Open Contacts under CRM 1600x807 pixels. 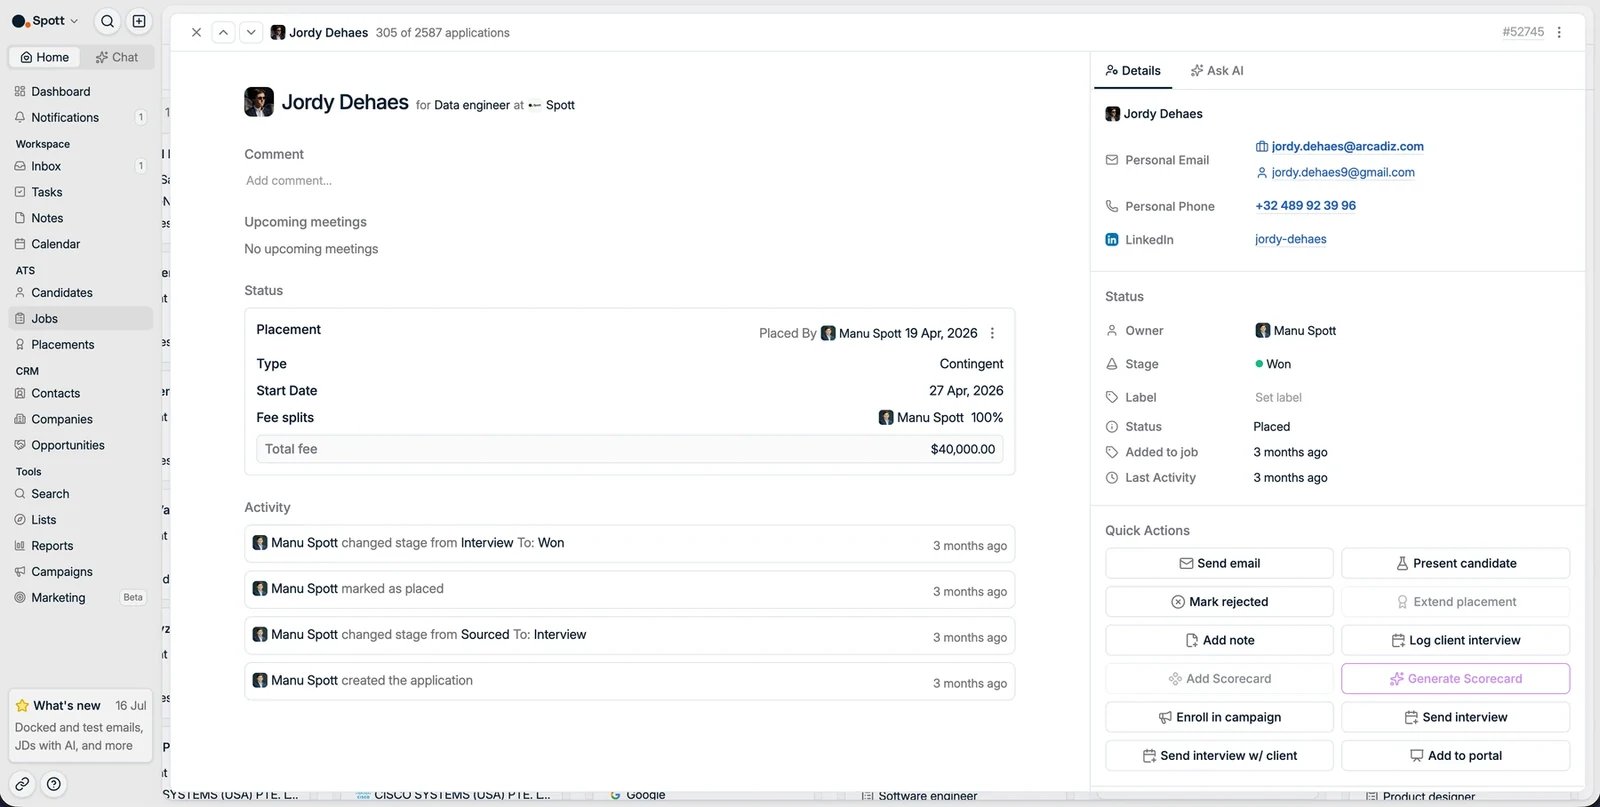pyautogui.click(x=81, y=394)
